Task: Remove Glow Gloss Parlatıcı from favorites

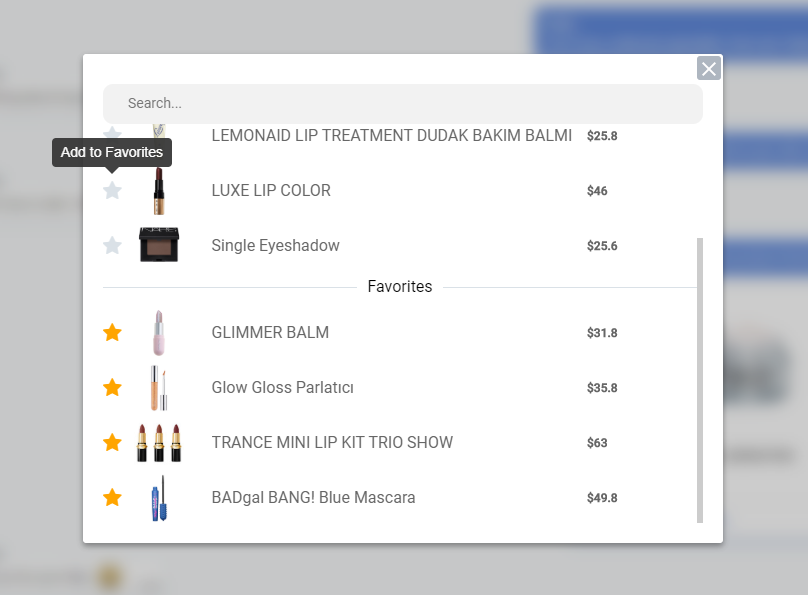Action: [112, 387]
